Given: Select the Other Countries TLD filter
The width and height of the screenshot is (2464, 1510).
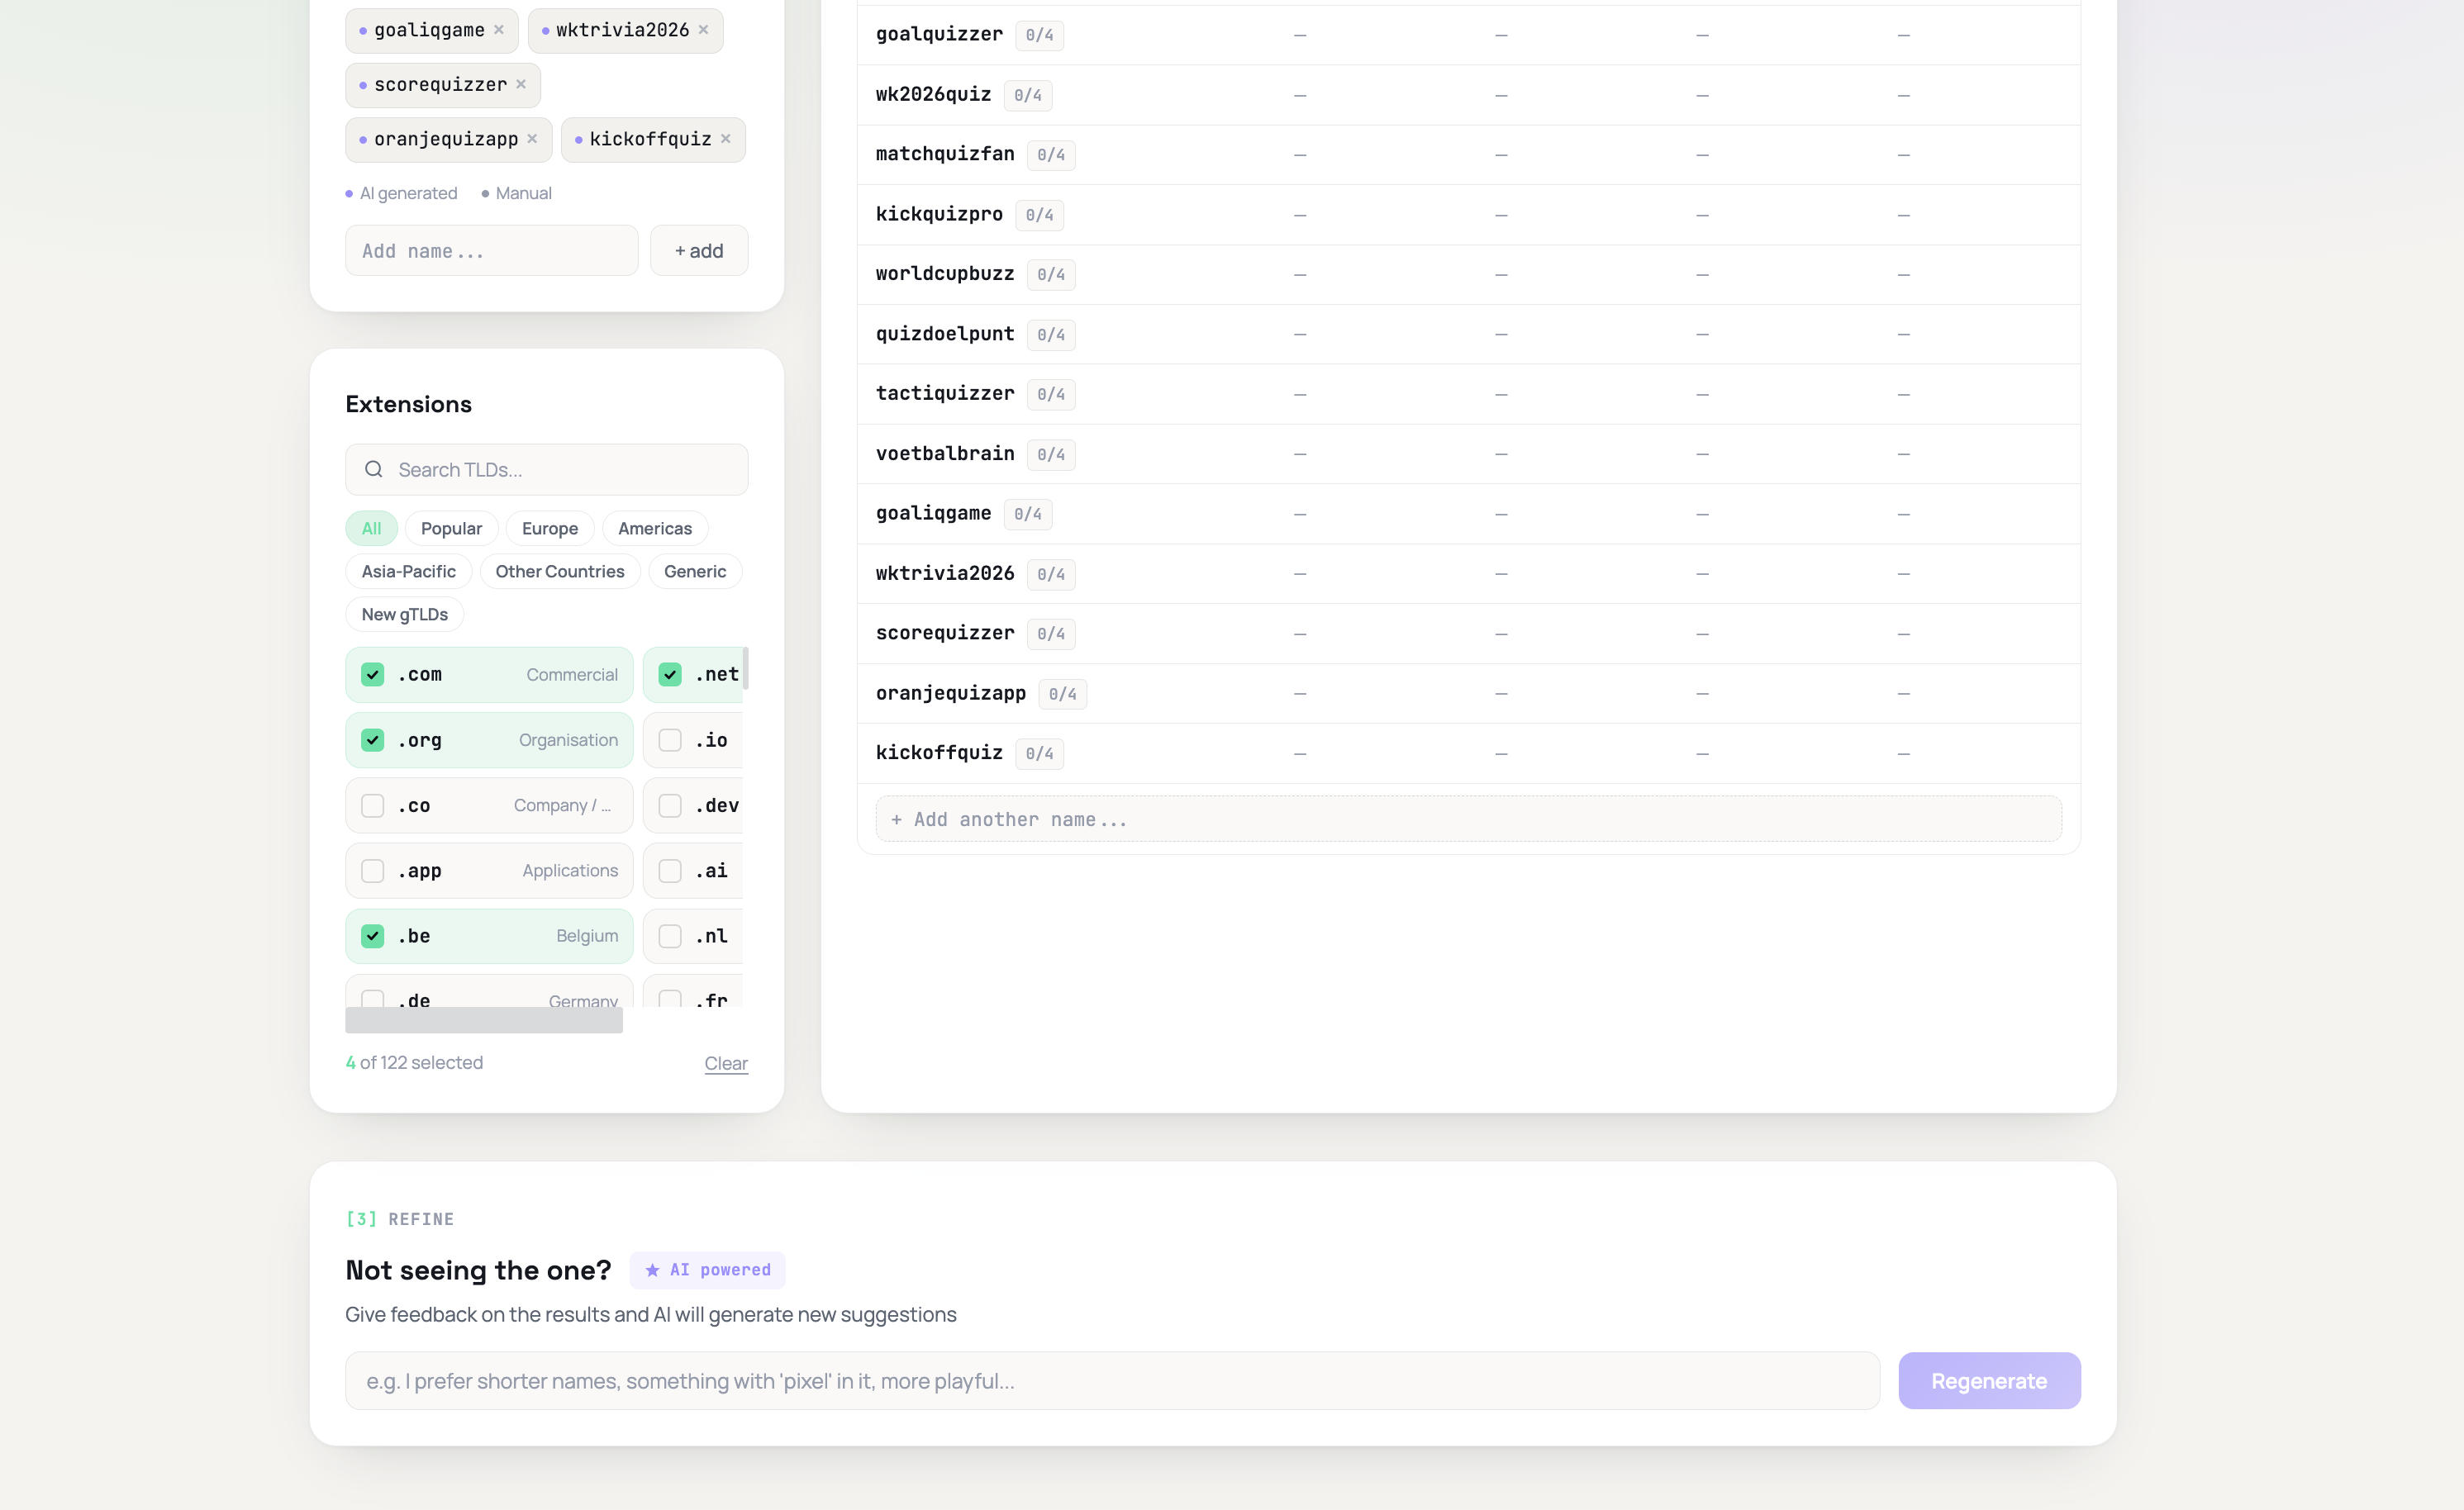Looking at the screenshot, I should tap(560, 572).
